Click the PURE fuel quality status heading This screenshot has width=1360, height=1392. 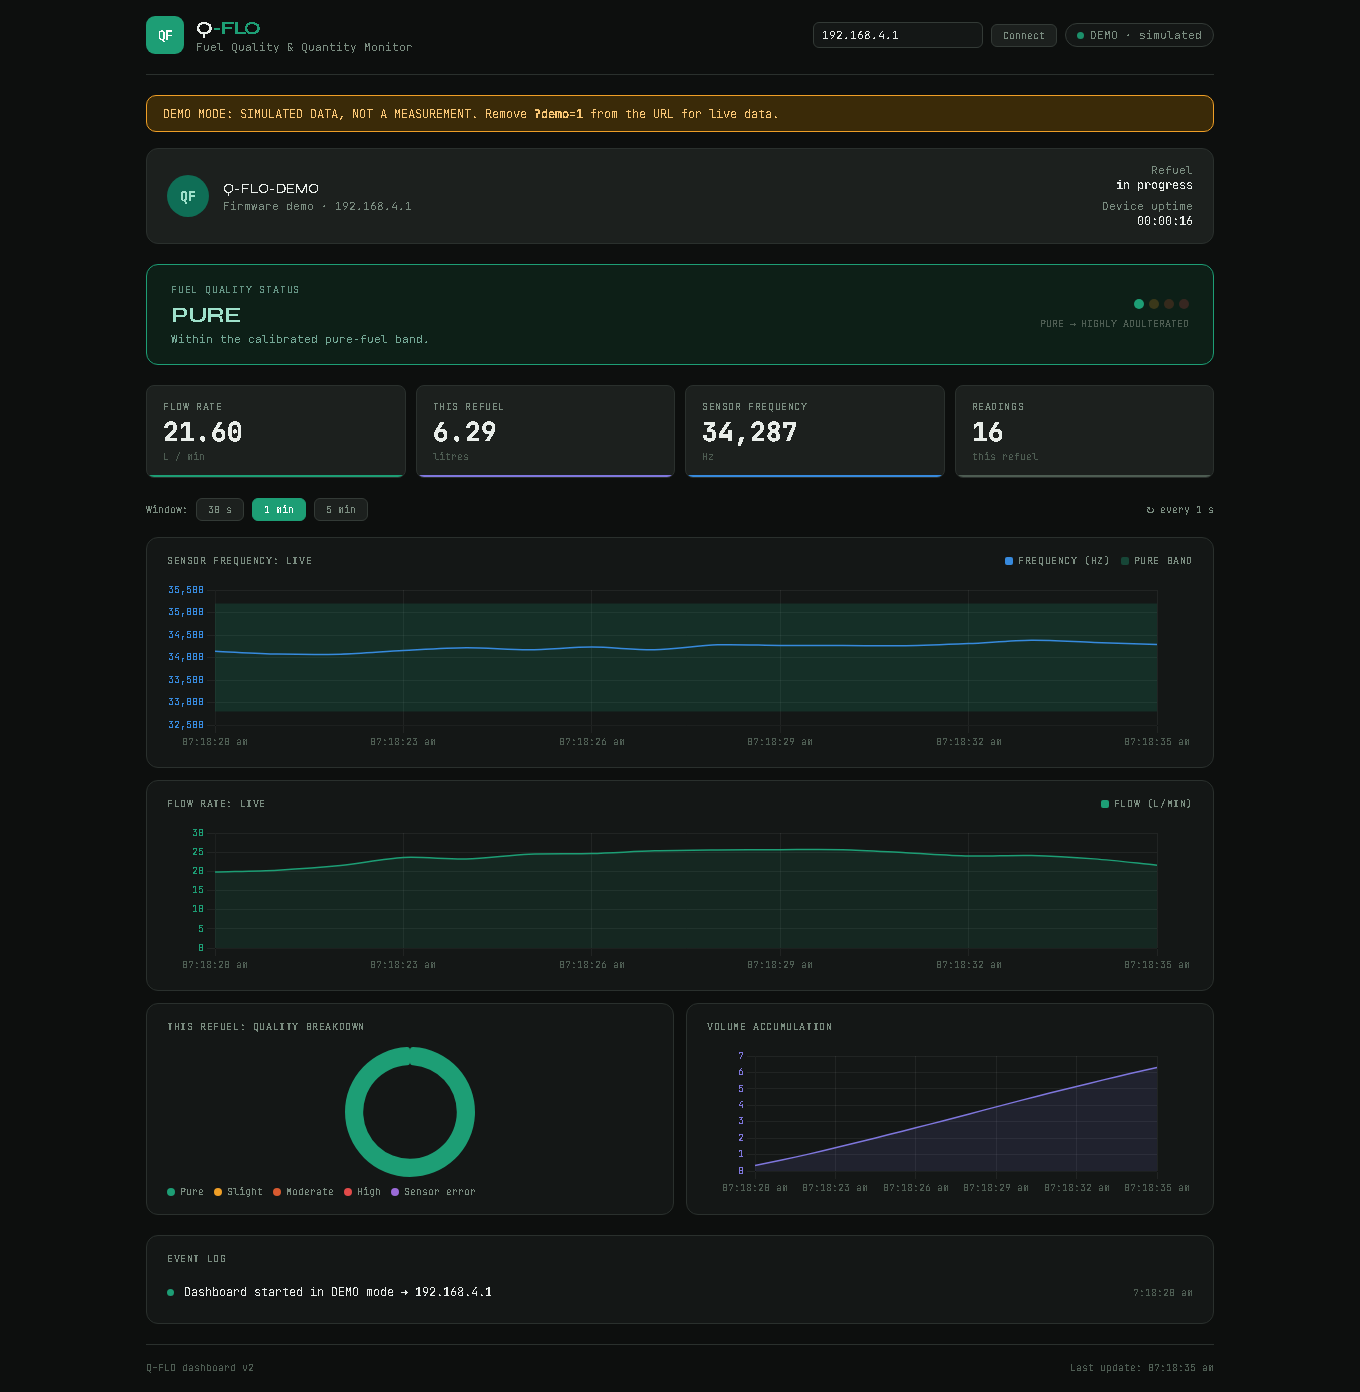click(206, 315)
